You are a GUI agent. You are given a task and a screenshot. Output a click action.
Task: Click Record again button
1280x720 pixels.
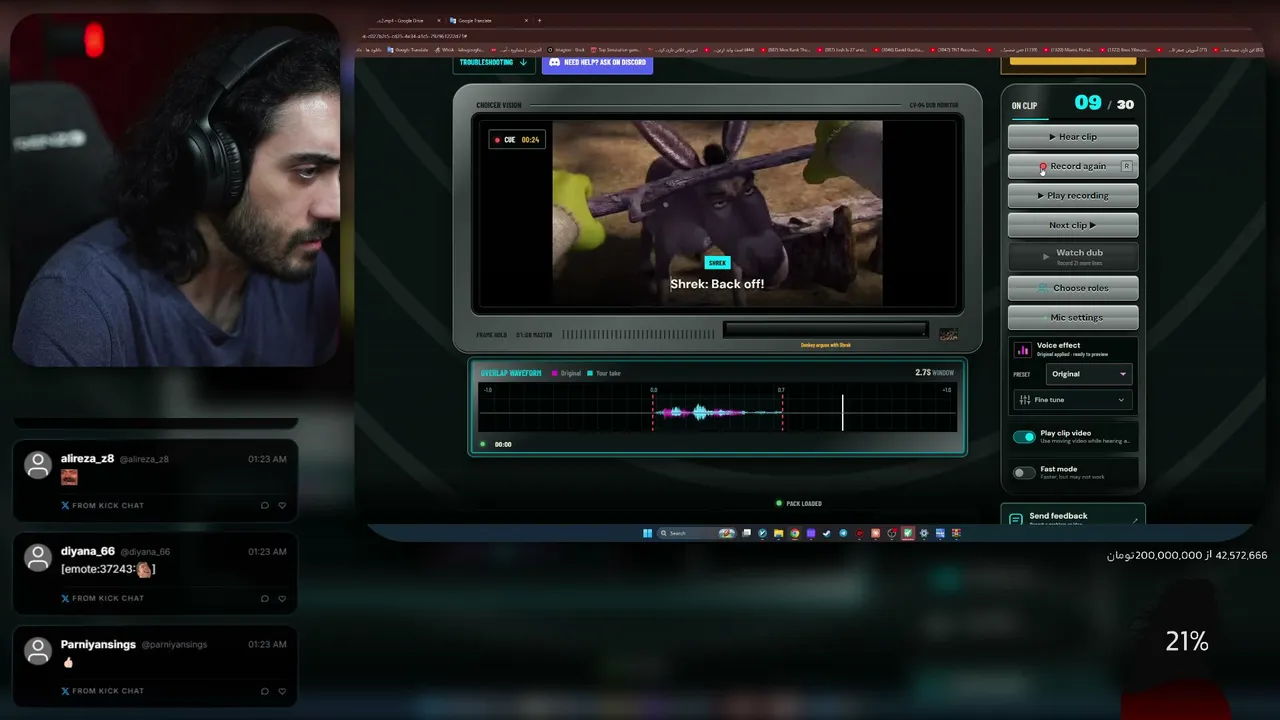point(1073,166)
